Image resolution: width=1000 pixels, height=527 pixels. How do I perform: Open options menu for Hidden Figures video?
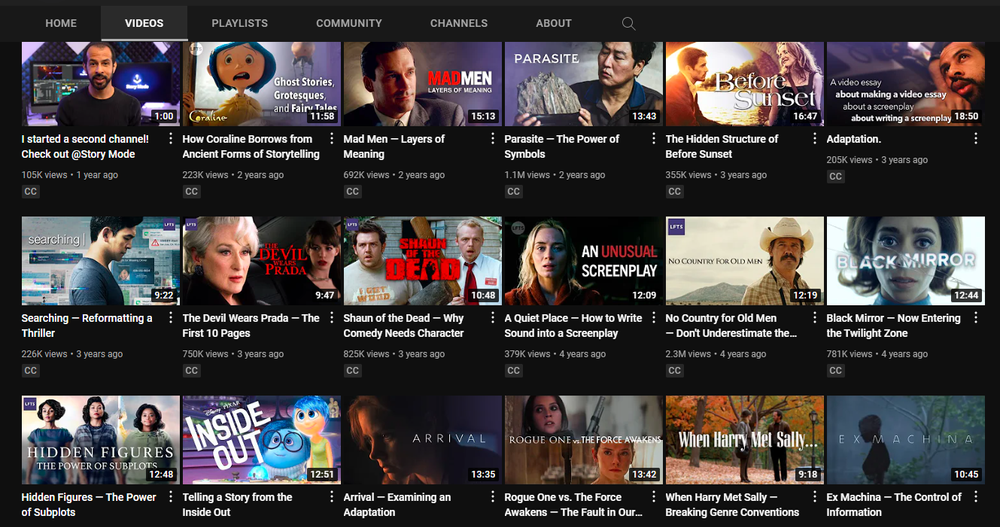click(170, 496)
